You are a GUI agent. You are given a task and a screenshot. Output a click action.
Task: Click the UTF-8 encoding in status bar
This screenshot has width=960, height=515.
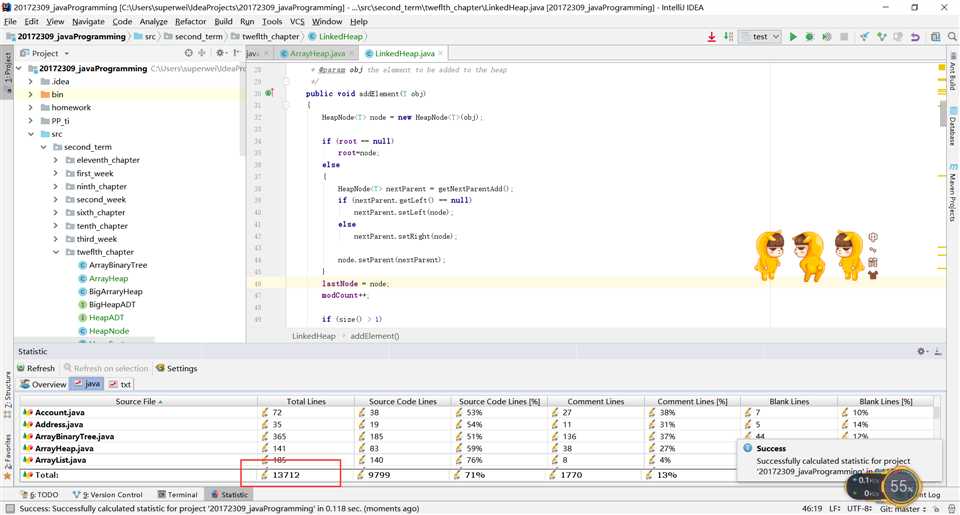coord(858,509)
